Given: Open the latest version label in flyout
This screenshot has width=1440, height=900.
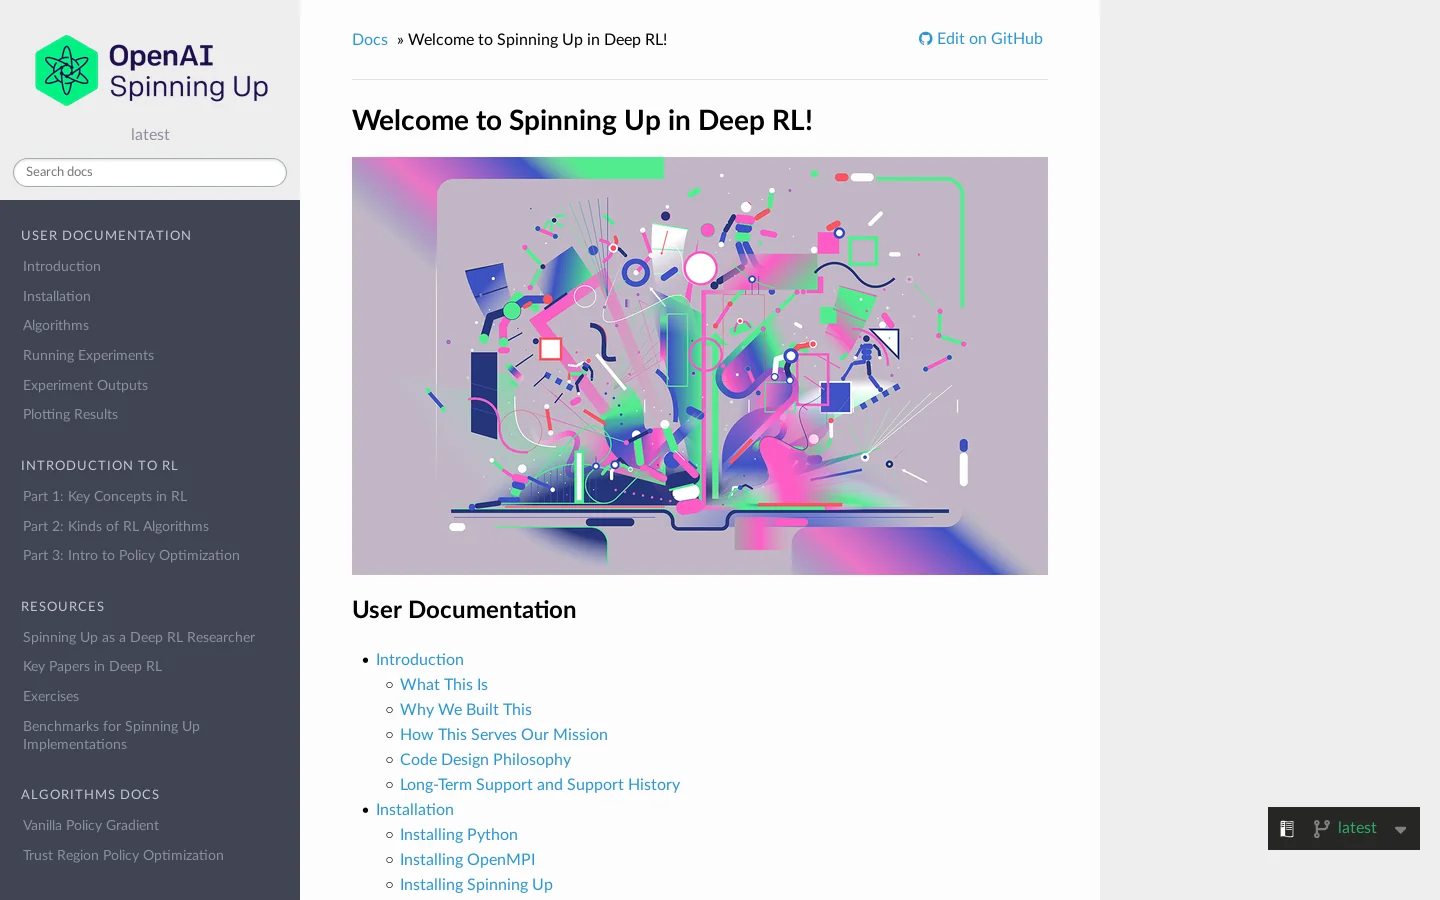Looking at the screenshot, I should pos(1357,828).
